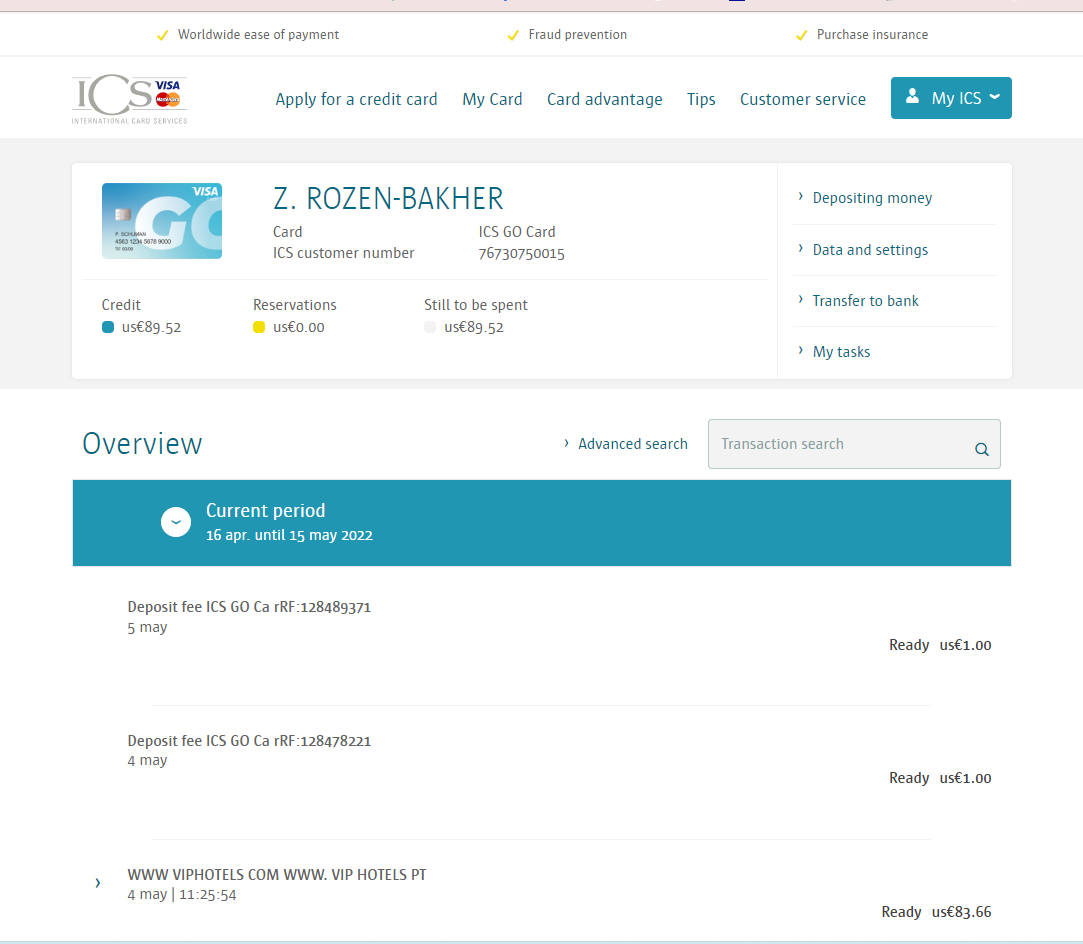1083x944 pixels.
Task: Open My tasks link
Action: 841,352
